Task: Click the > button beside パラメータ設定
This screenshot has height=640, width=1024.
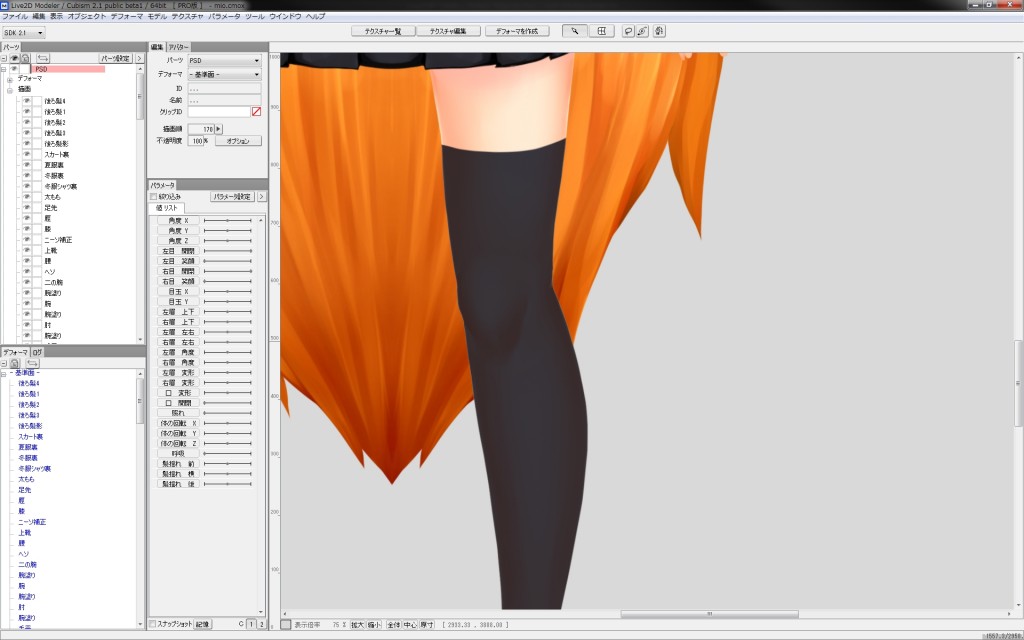Action: [261, 196]
